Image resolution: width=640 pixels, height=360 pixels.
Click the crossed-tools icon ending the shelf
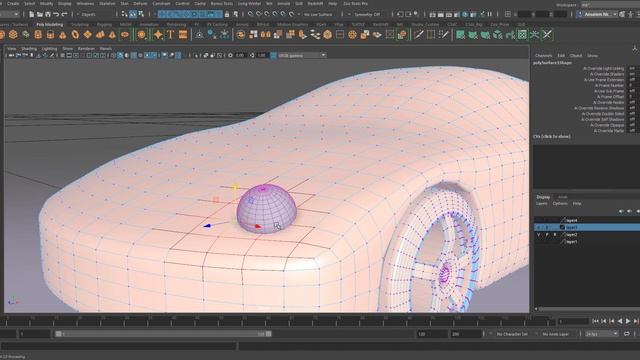point(547,35)
